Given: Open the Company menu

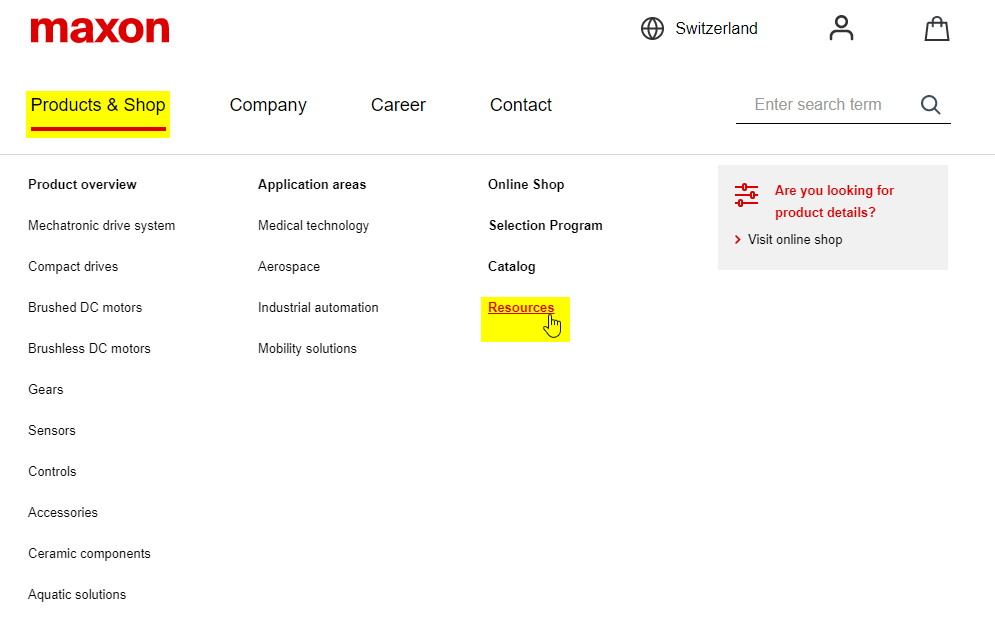Looking at the screenshot, I should 268,105.
